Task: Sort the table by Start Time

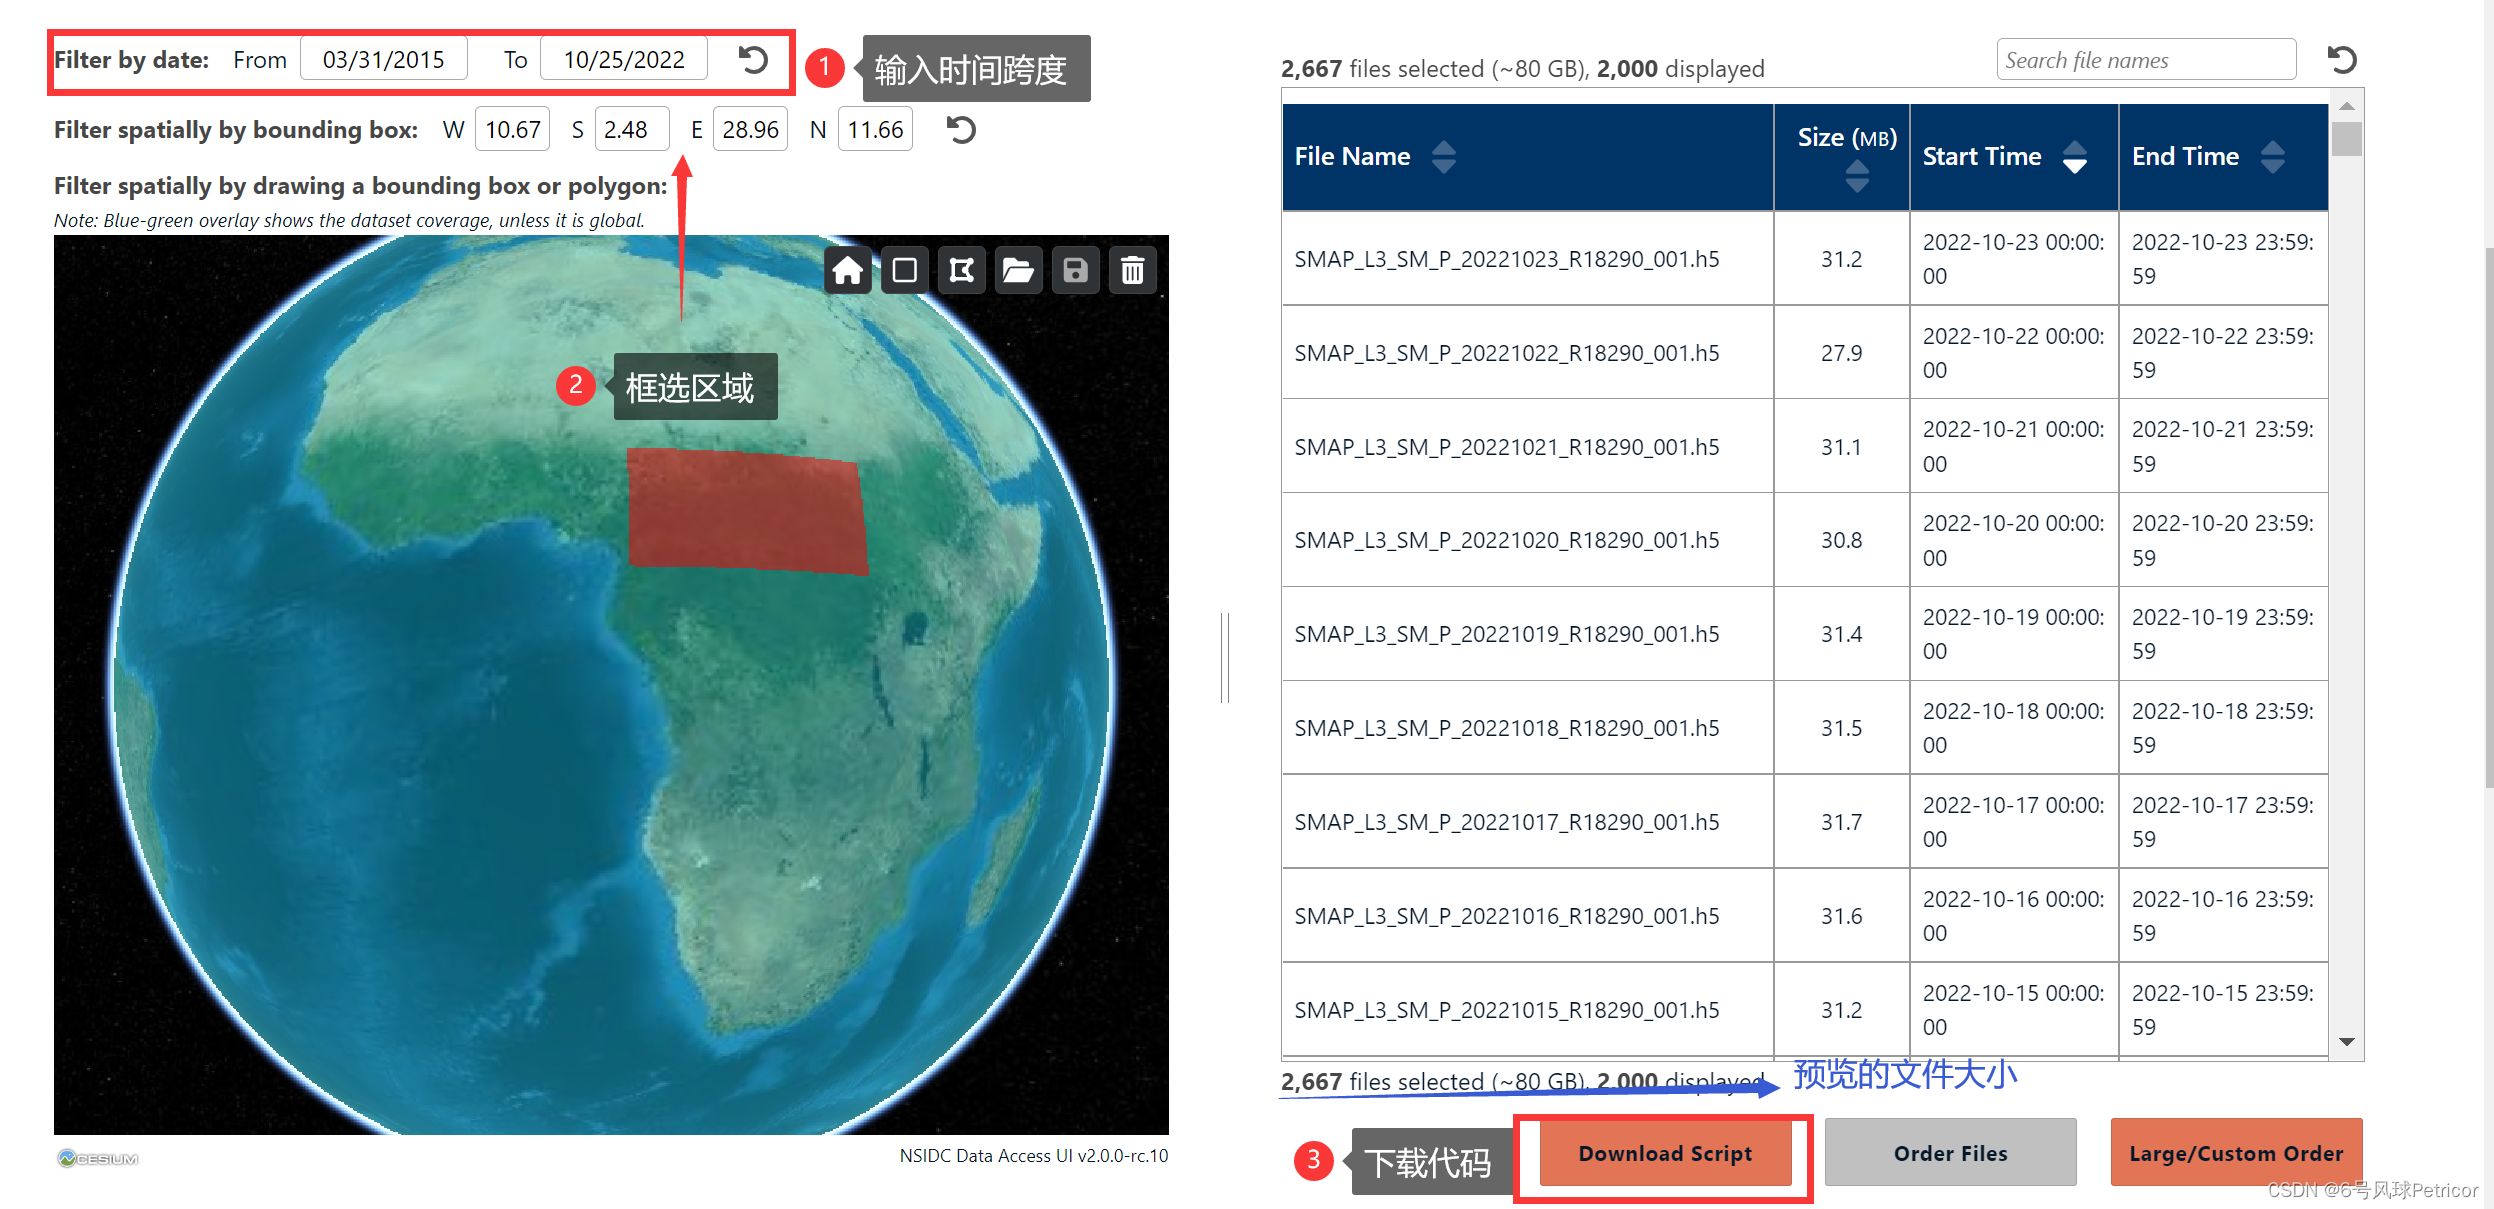Action: point(2075,157)
